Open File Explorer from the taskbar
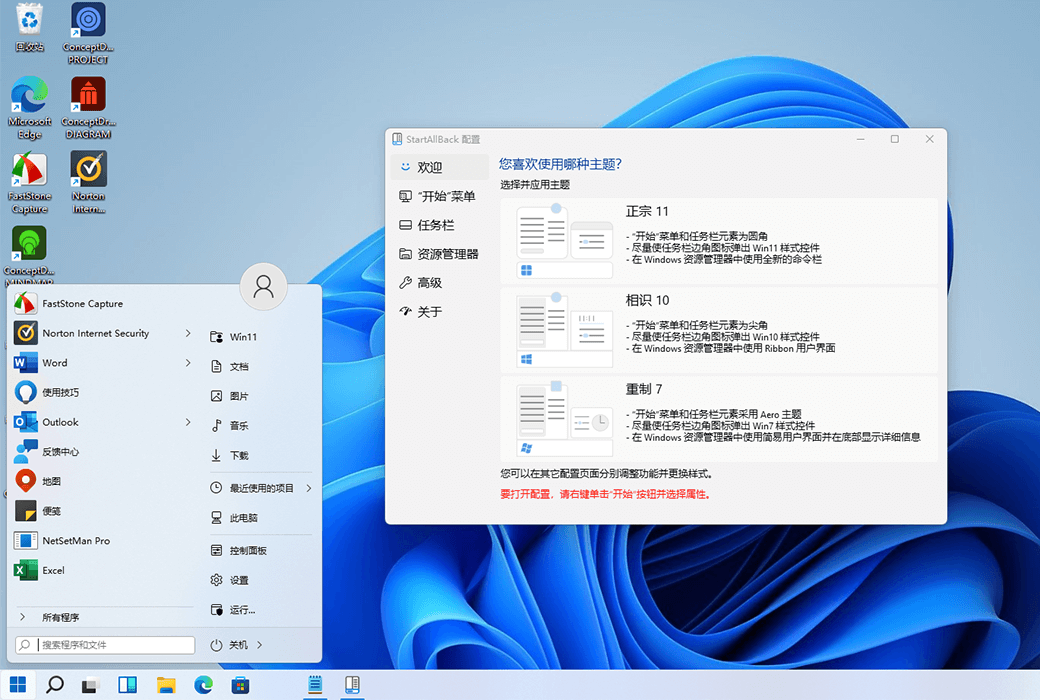The image size is (1040, 700). click(165, 685)
